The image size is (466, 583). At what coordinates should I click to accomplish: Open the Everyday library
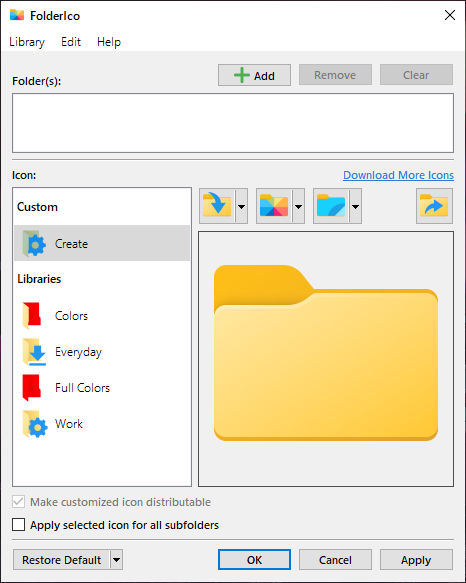click(102, 352)
